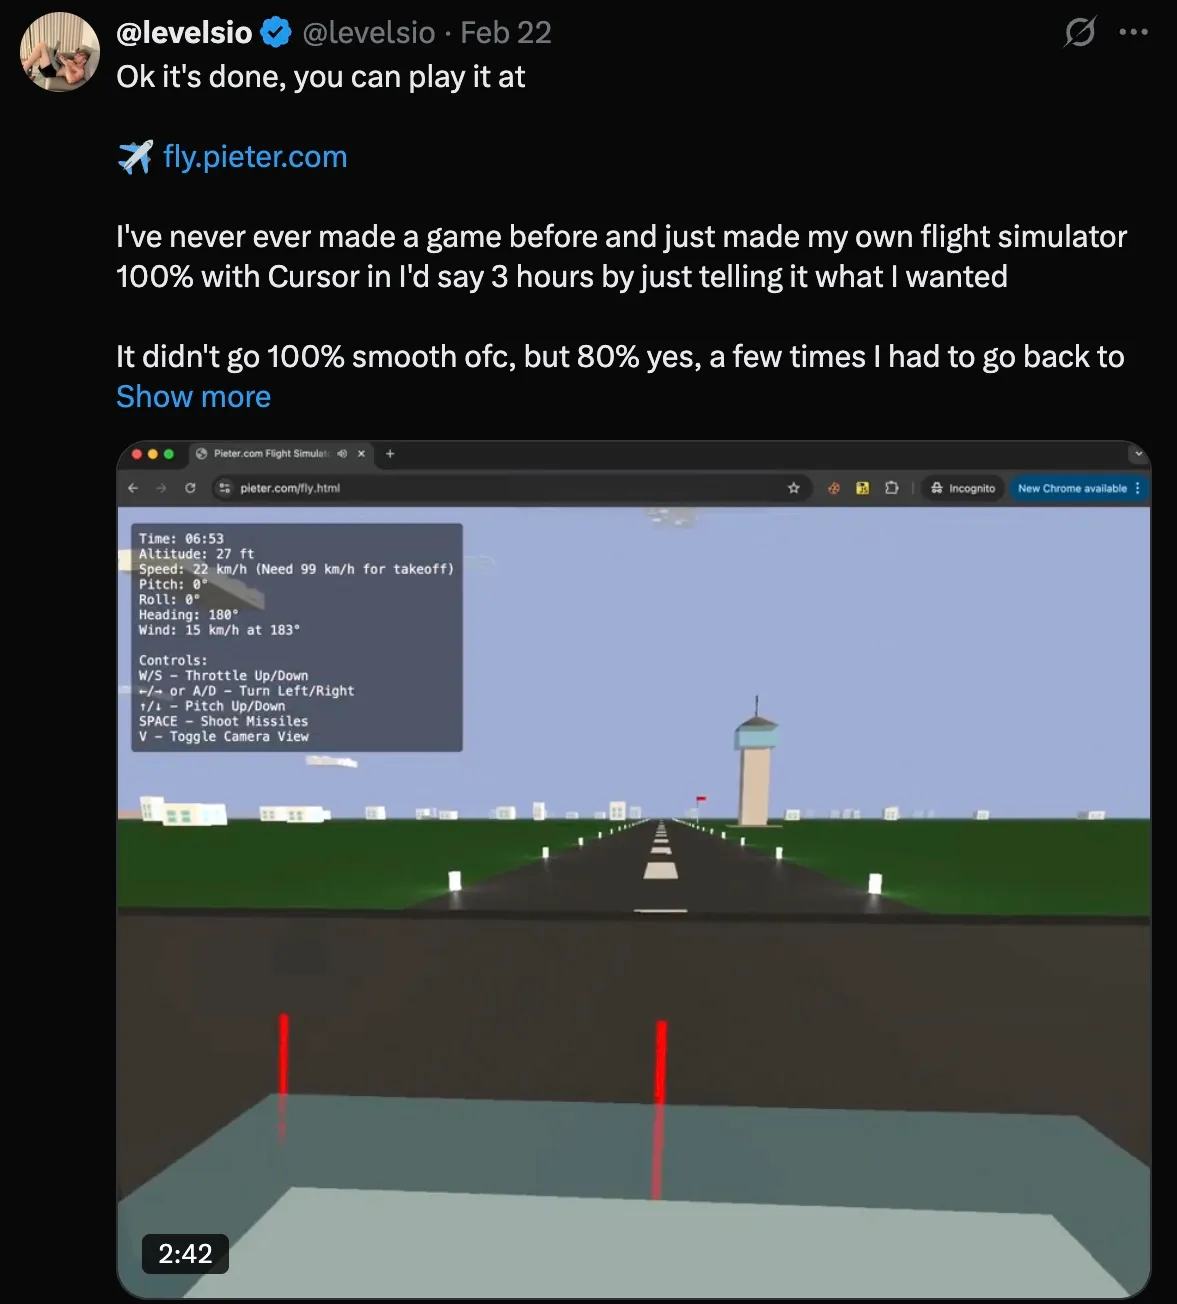Click the Incognito indicator button
The height and width of the screenshot is (1304, 1177).
coord(963,488)
